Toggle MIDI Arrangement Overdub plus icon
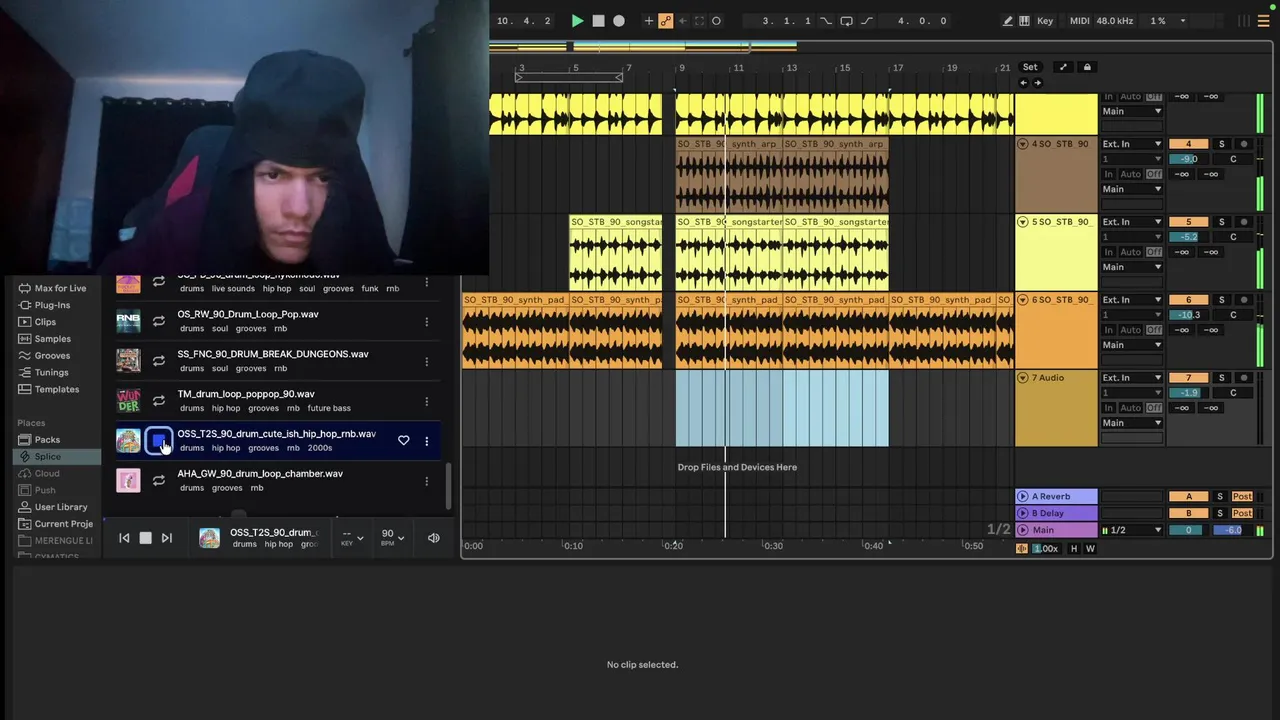 point(649,21)
